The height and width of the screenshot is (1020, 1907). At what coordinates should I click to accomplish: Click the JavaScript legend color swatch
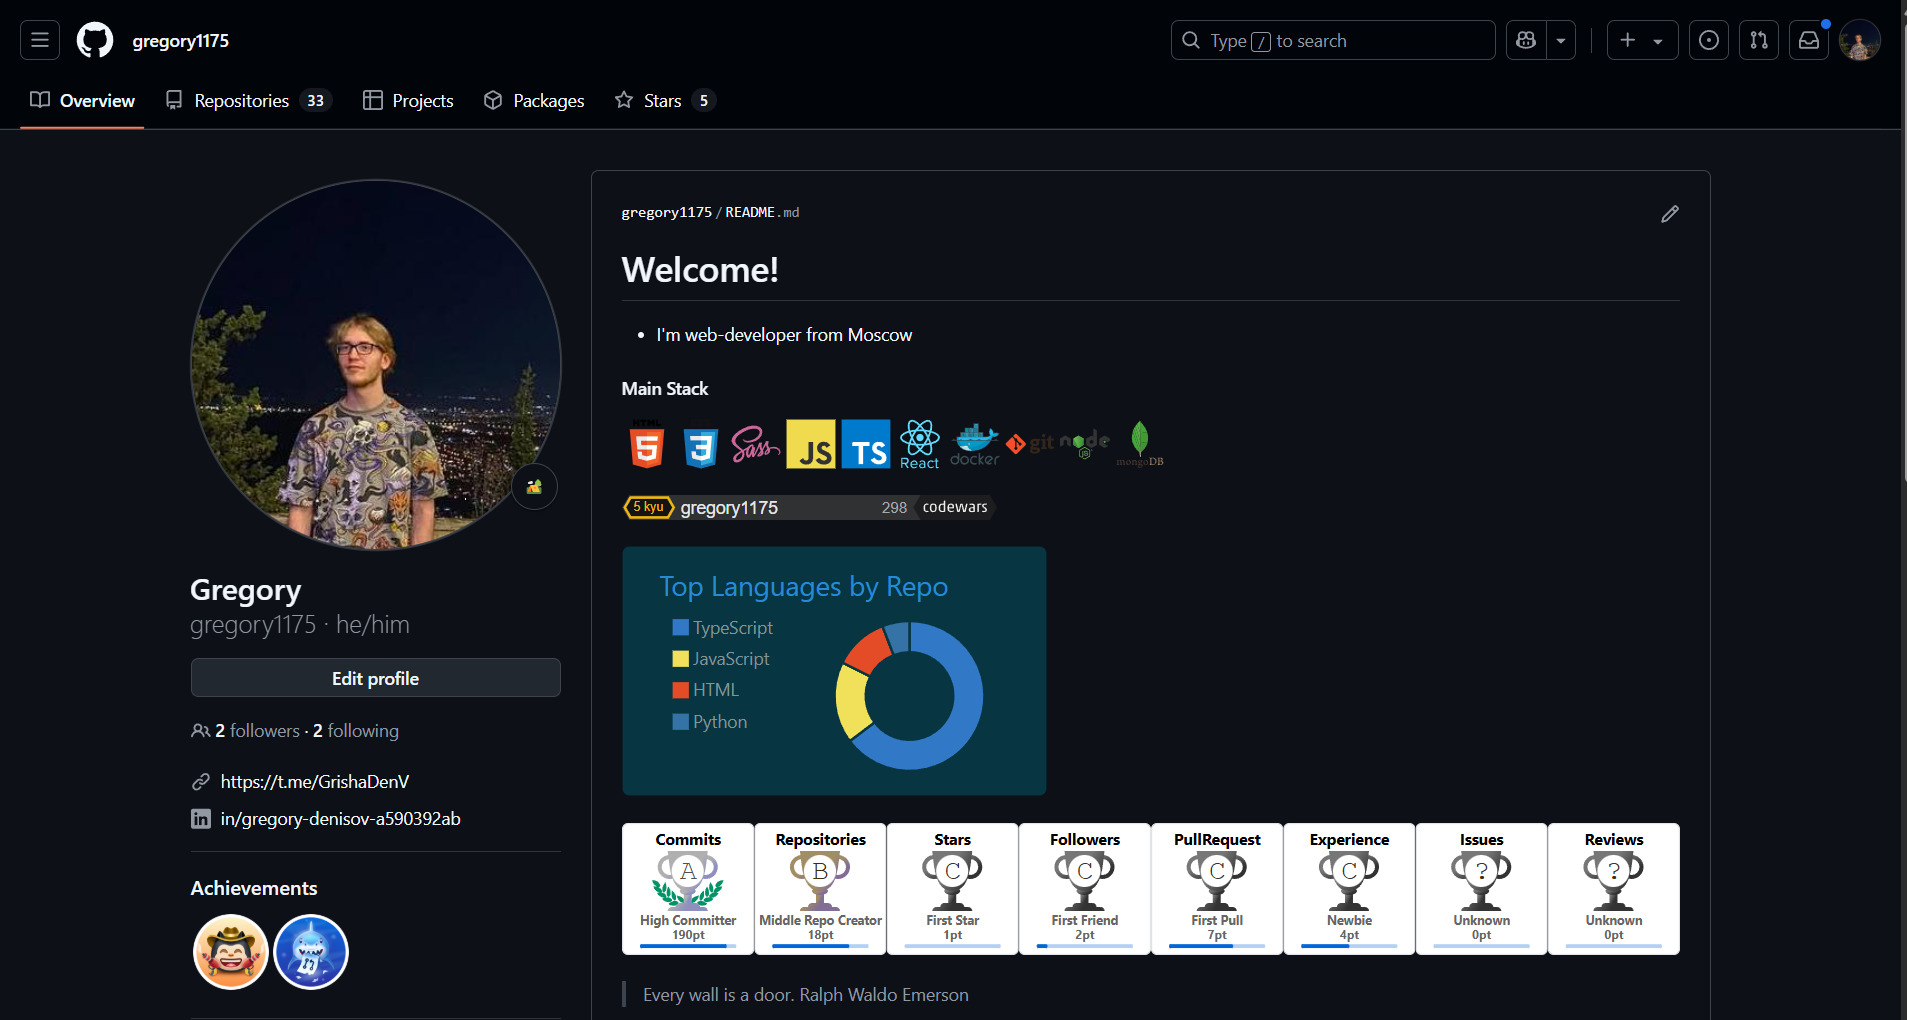(x=681, y=659)
